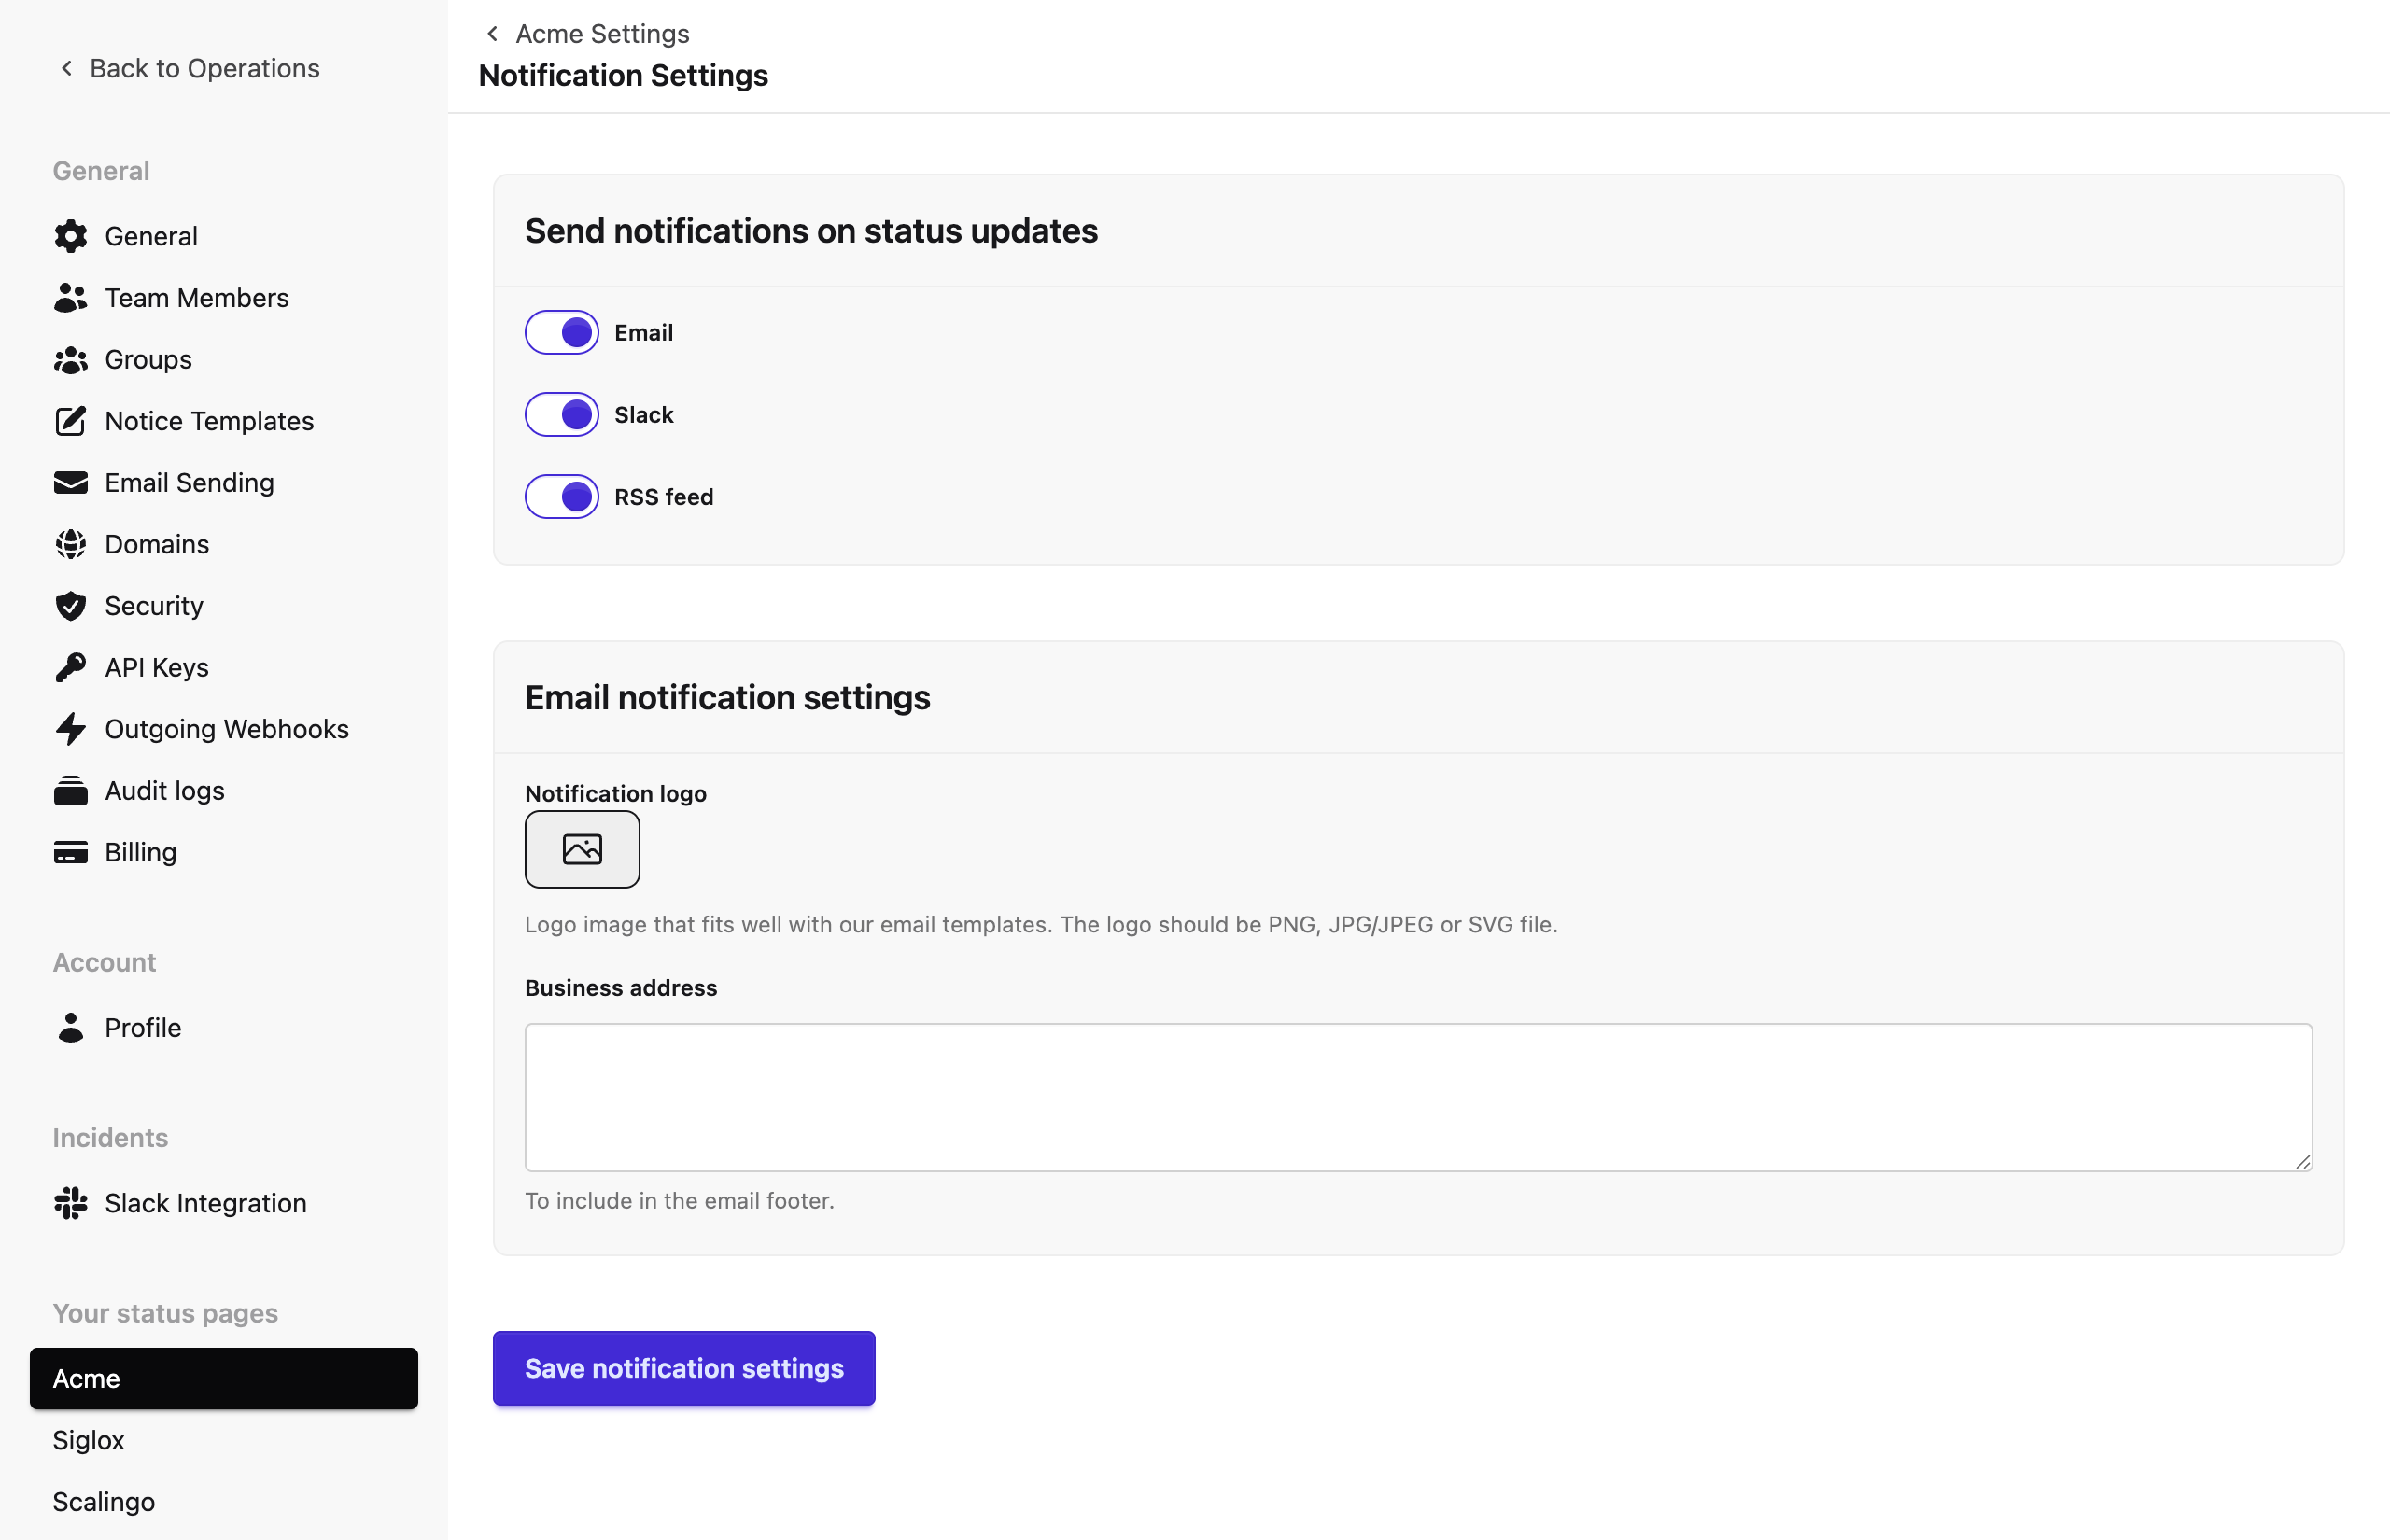Screen dimensions: 2390x1540
Task: Click the Profile person icon
Action: [70, 1028]
